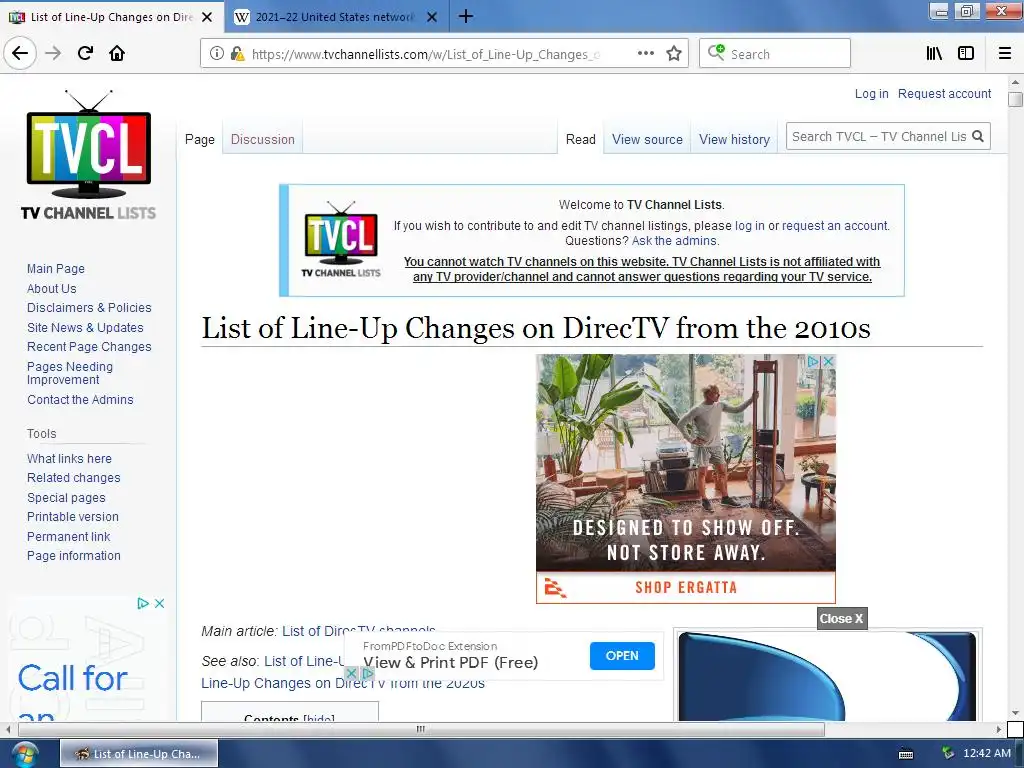Click 'request an account' banner link
This screenshot has height=768, width=1024.
tap(835, 225)
